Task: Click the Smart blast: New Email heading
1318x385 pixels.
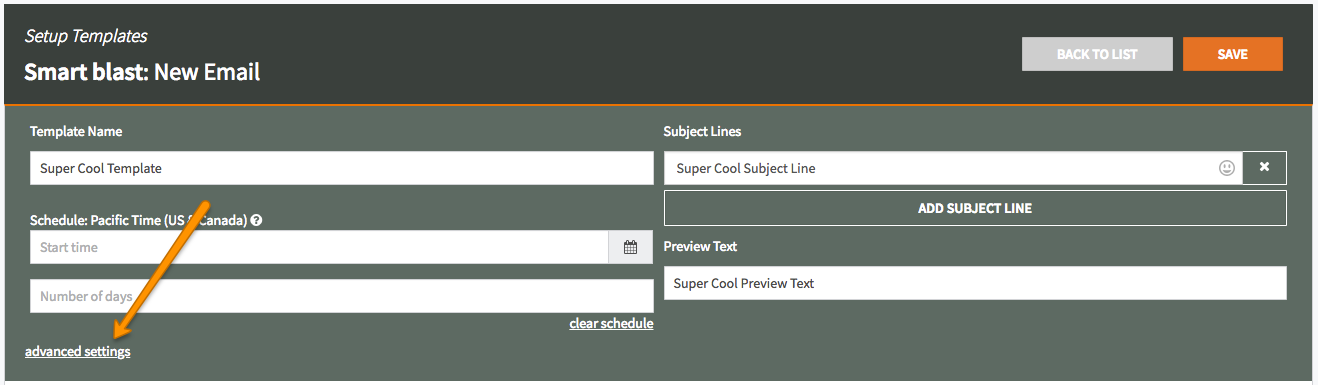Action: (142, 72)
